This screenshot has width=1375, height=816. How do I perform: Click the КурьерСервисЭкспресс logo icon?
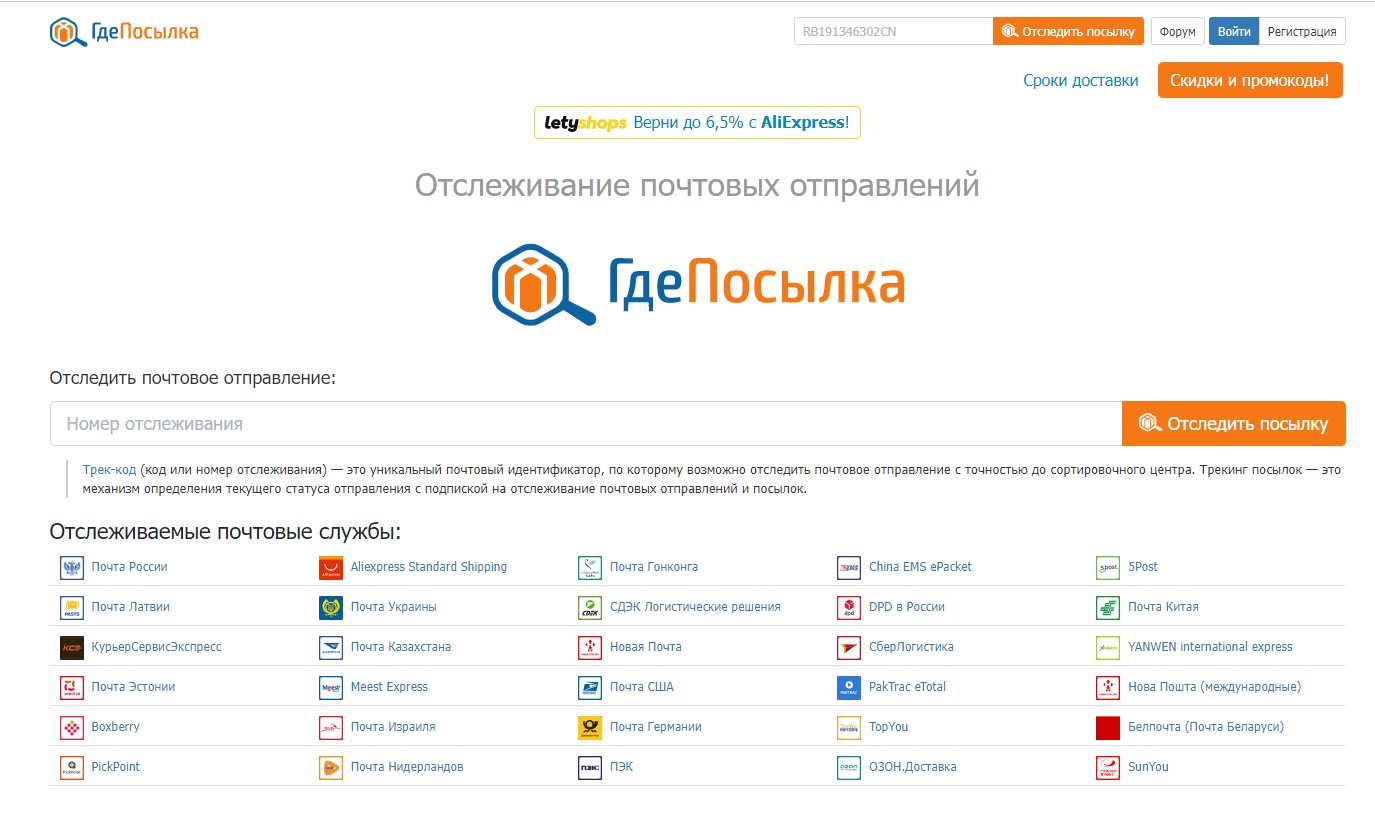tap(72, 648)
